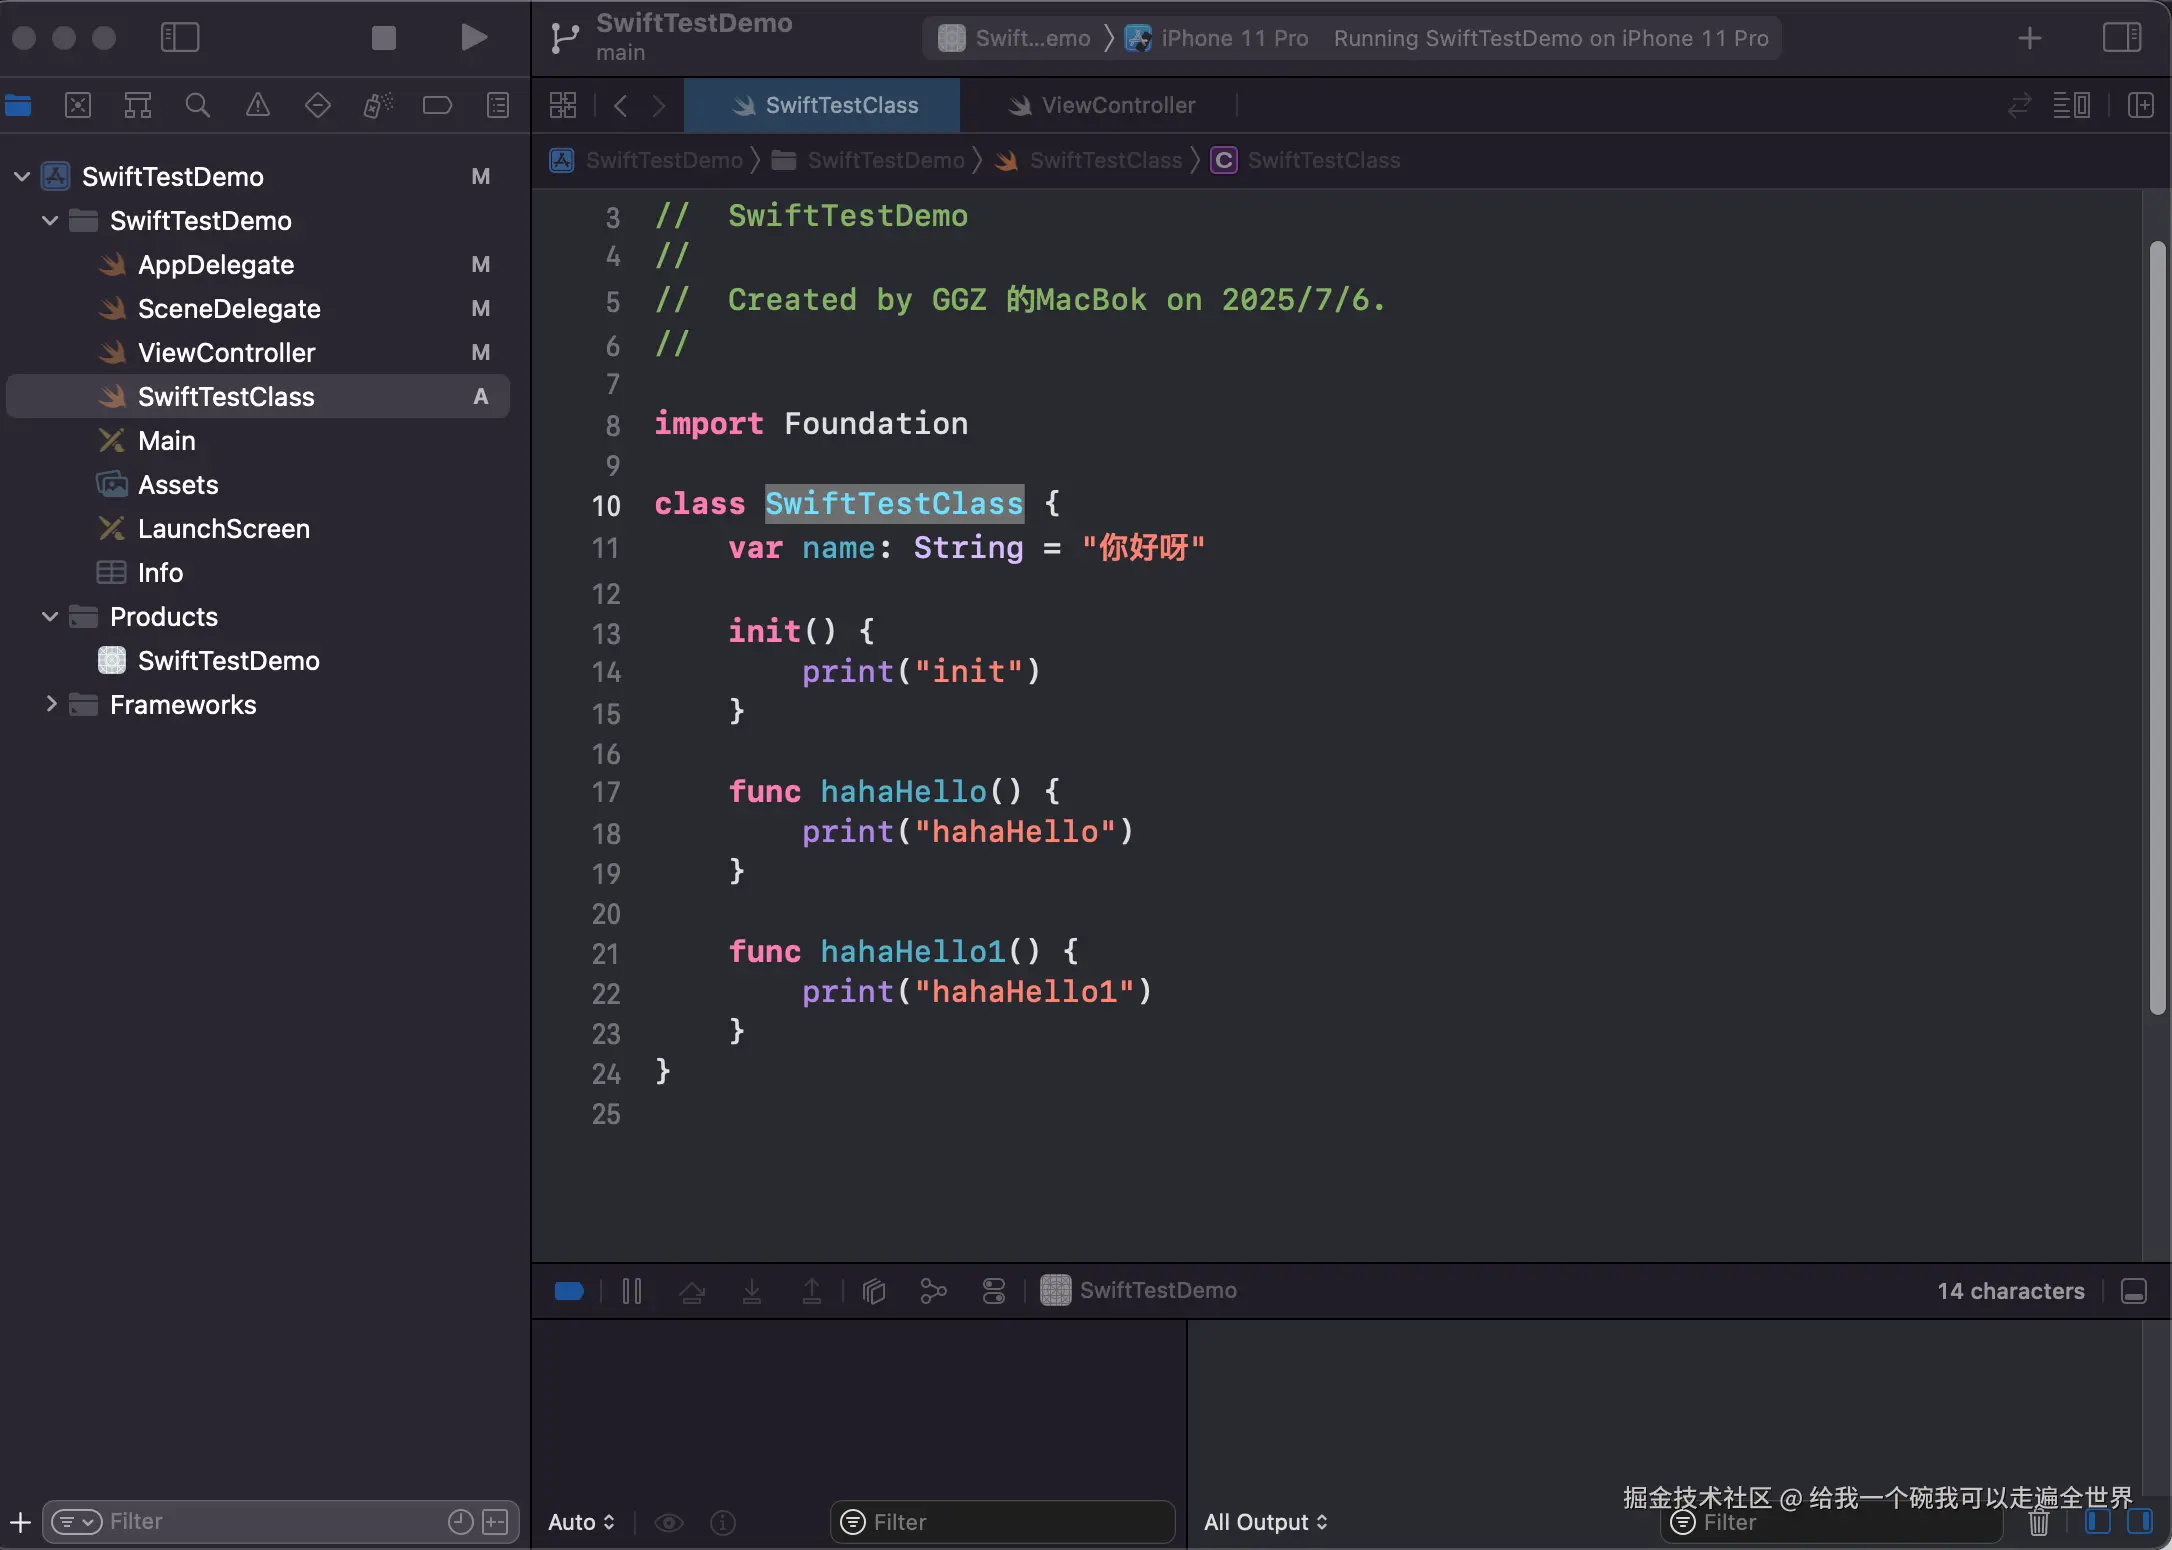Collapse the Products folder
This screenshot has height=1550, width=2172.
point(50,617)
